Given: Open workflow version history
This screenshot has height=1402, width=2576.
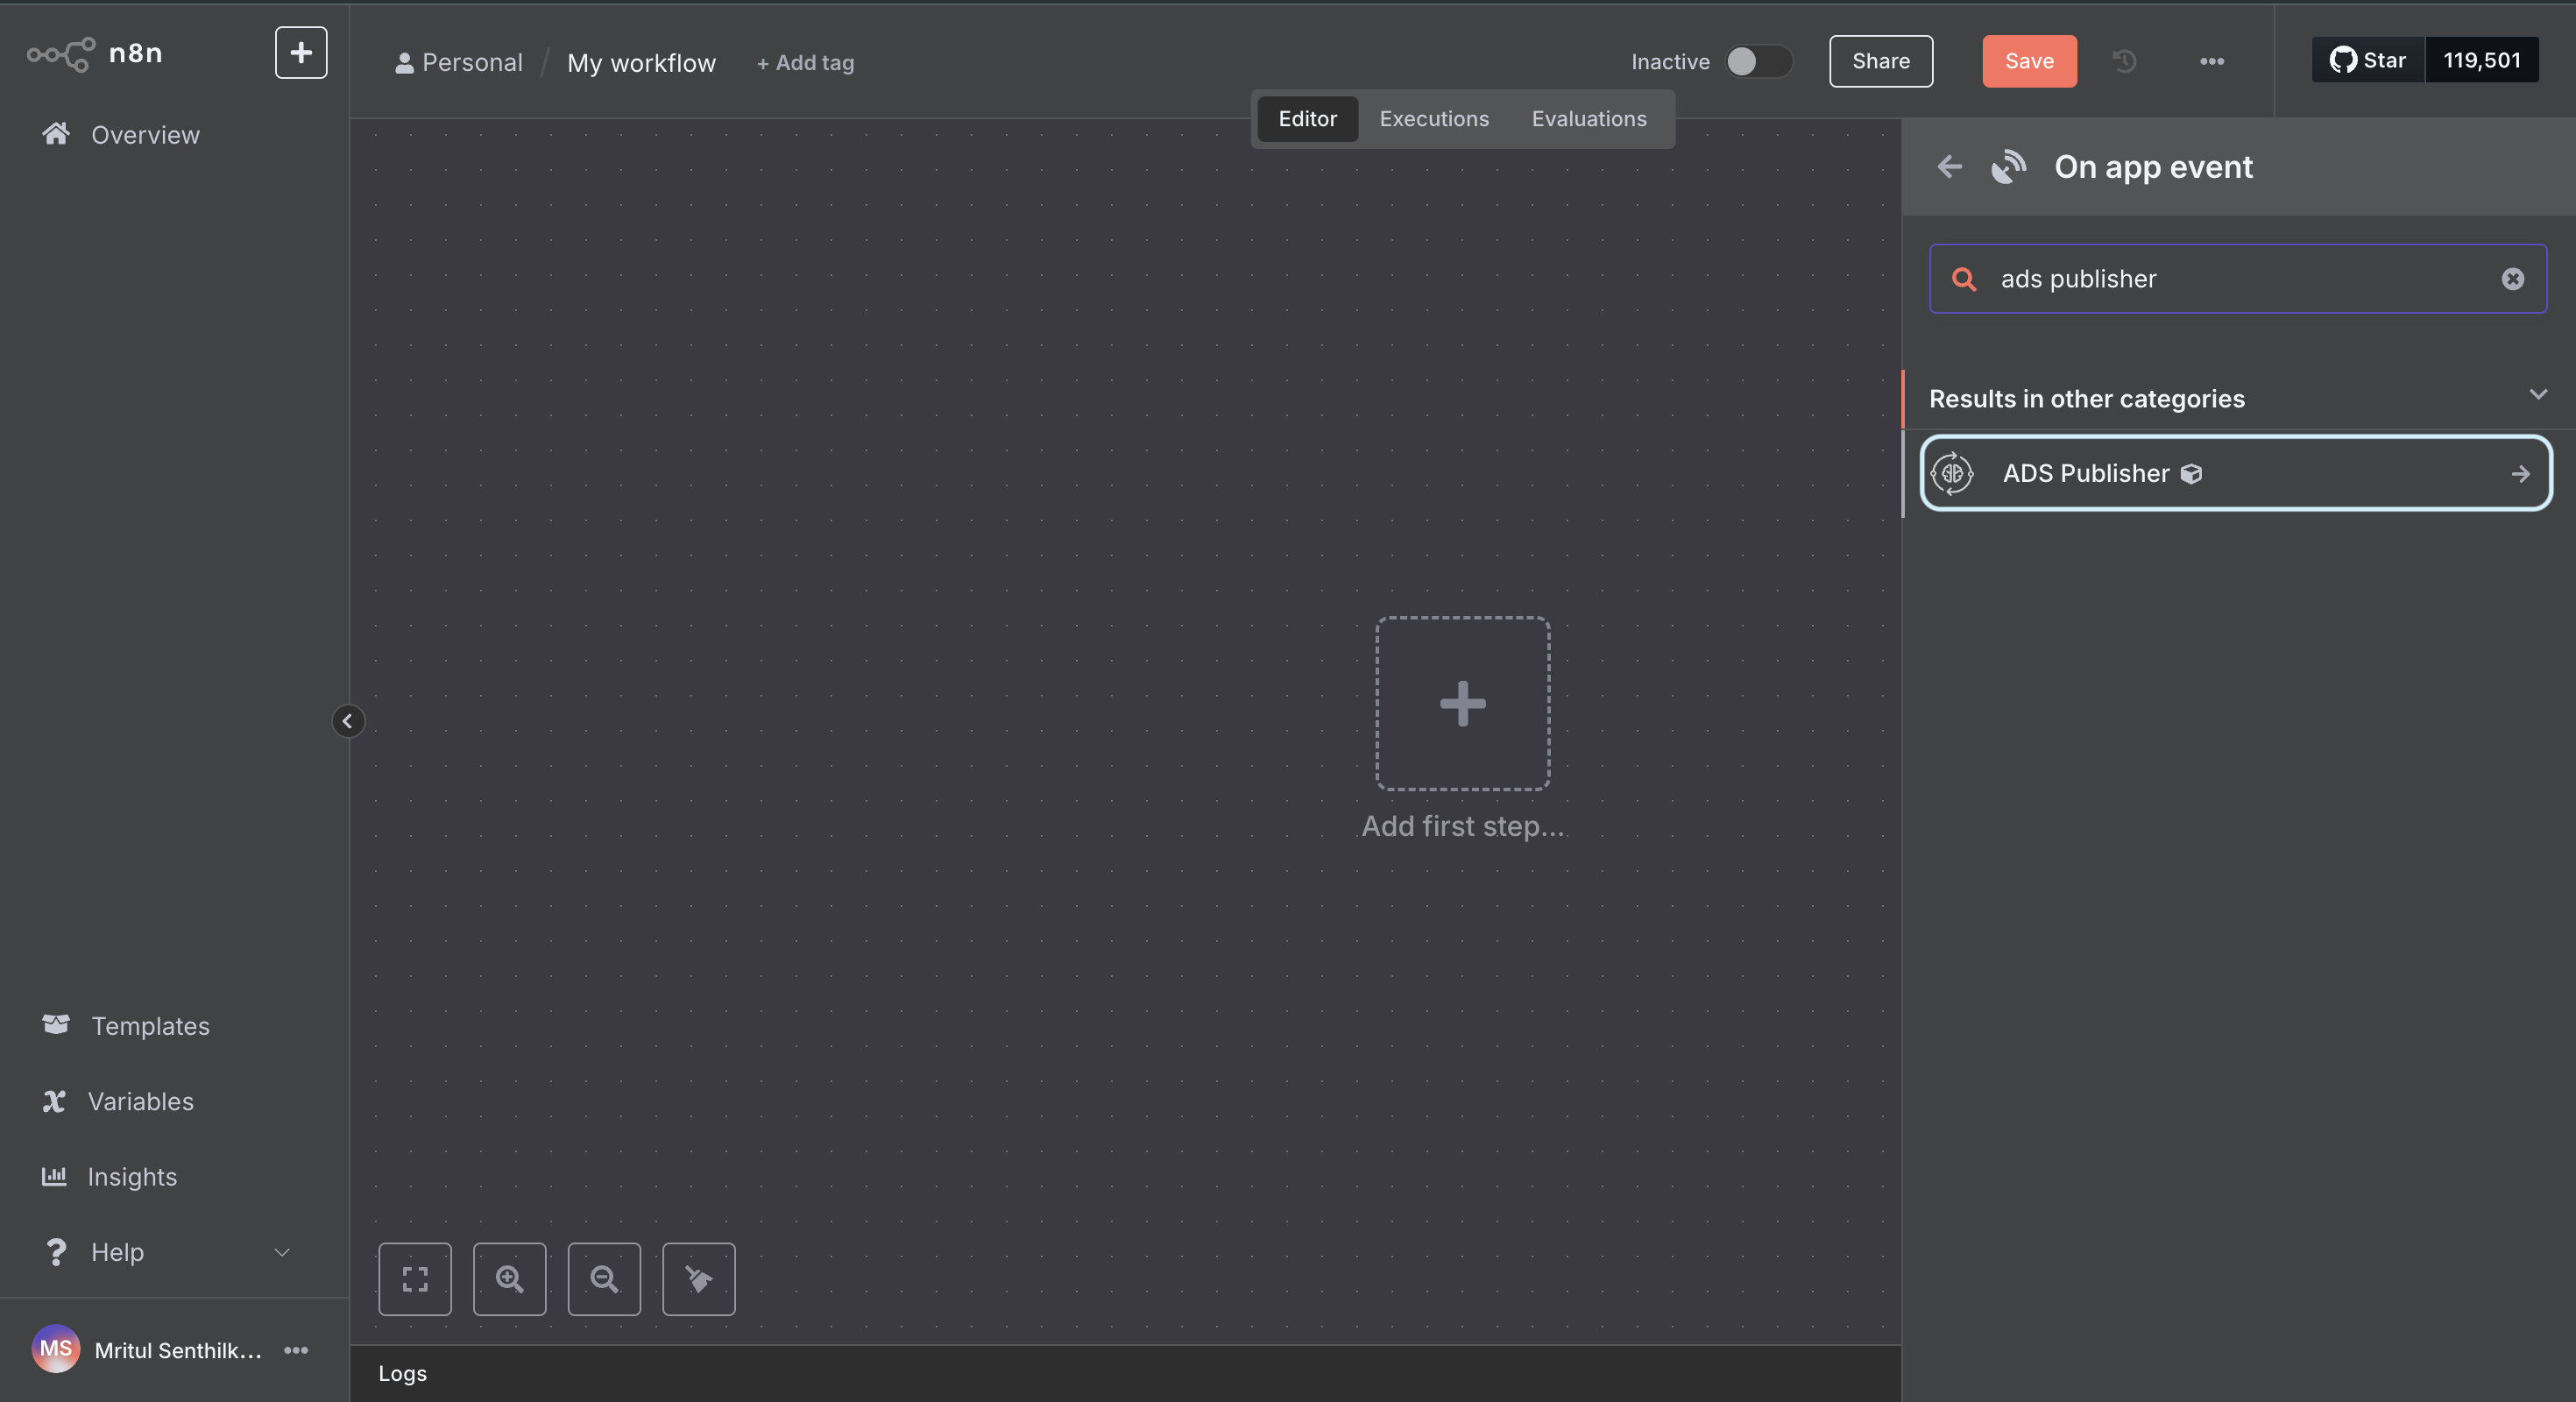Looking at the screenshot, I should click(2125, 61).
